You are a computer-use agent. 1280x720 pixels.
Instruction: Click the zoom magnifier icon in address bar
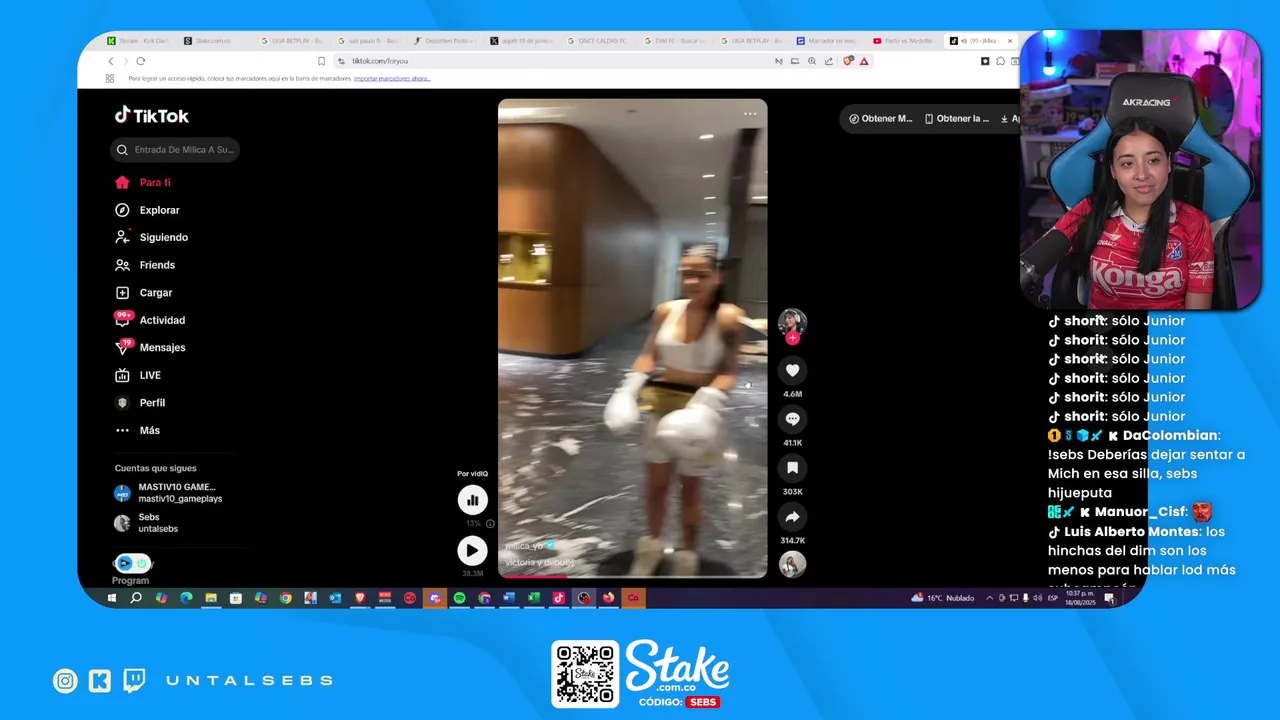tap(812, 61)
